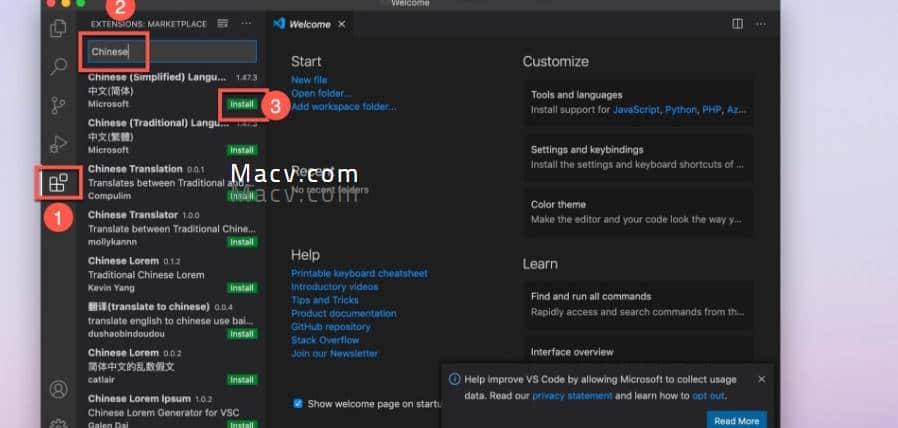This screenshot has width=898, height=428.
Task: Install Chinese Translator by mollykannn
Action: point(242,242)
